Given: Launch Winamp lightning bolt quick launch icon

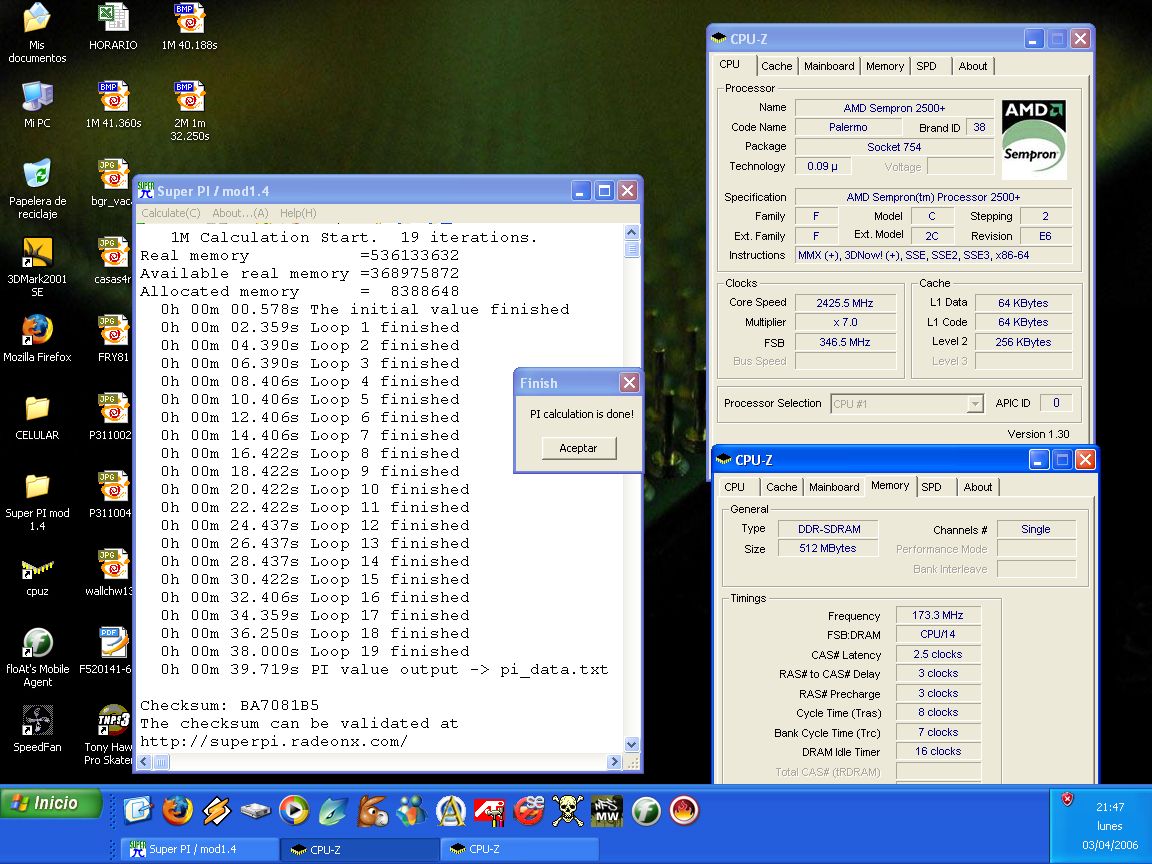Looking at the screenshot, I should [x=216, y=811].
